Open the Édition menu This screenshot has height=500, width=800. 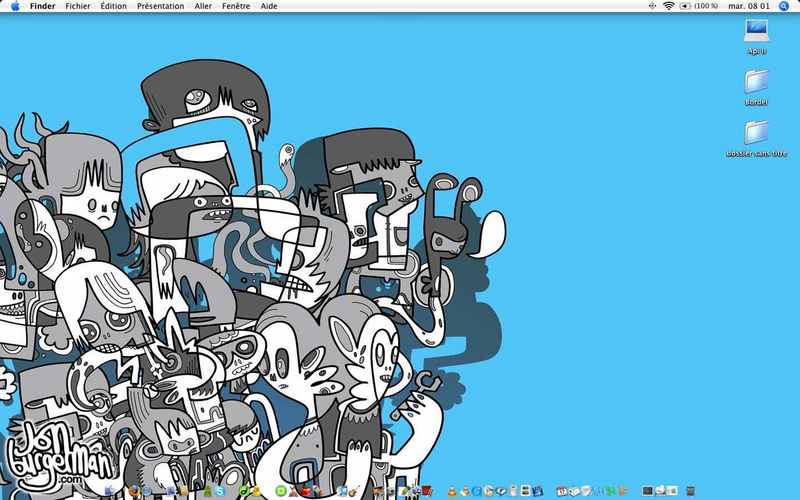pos(113,6)
